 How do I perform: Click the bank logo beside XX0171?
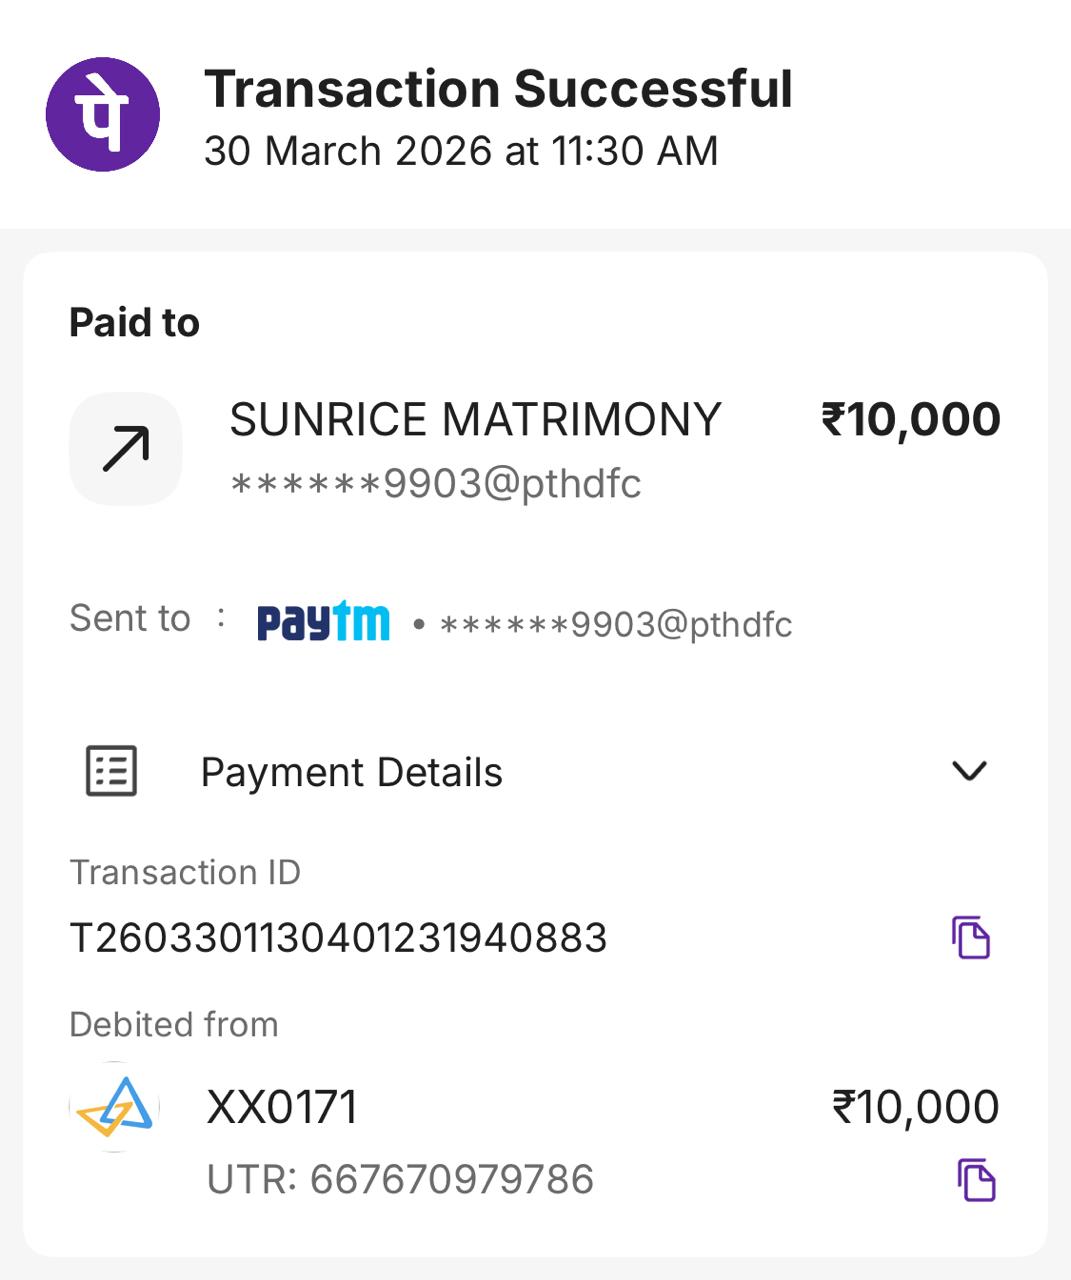coord(115,1107)
